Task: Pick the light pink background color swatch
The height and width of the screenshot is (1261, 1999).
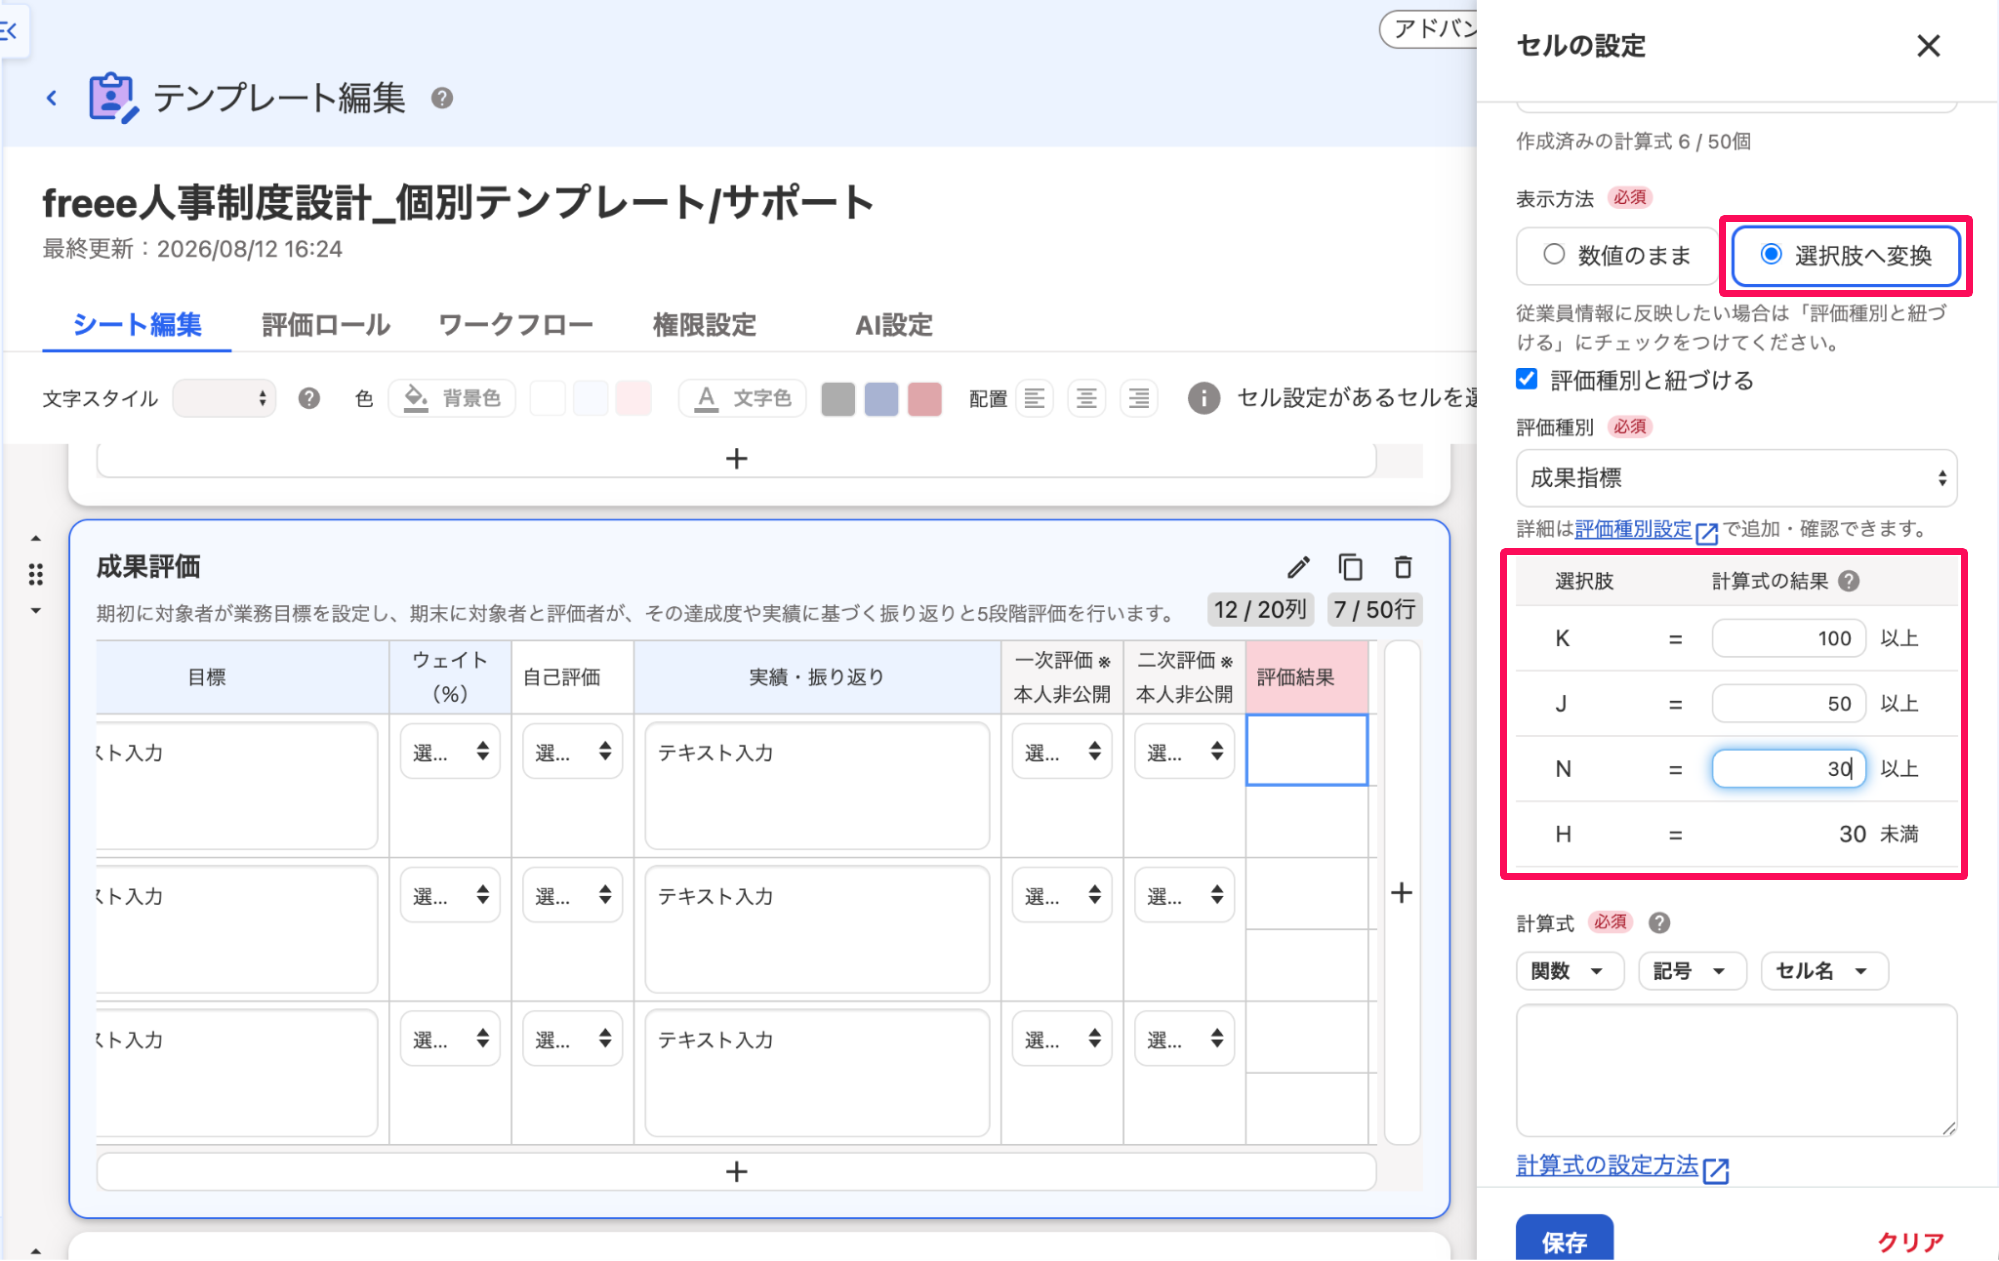Action: (633, 398)
